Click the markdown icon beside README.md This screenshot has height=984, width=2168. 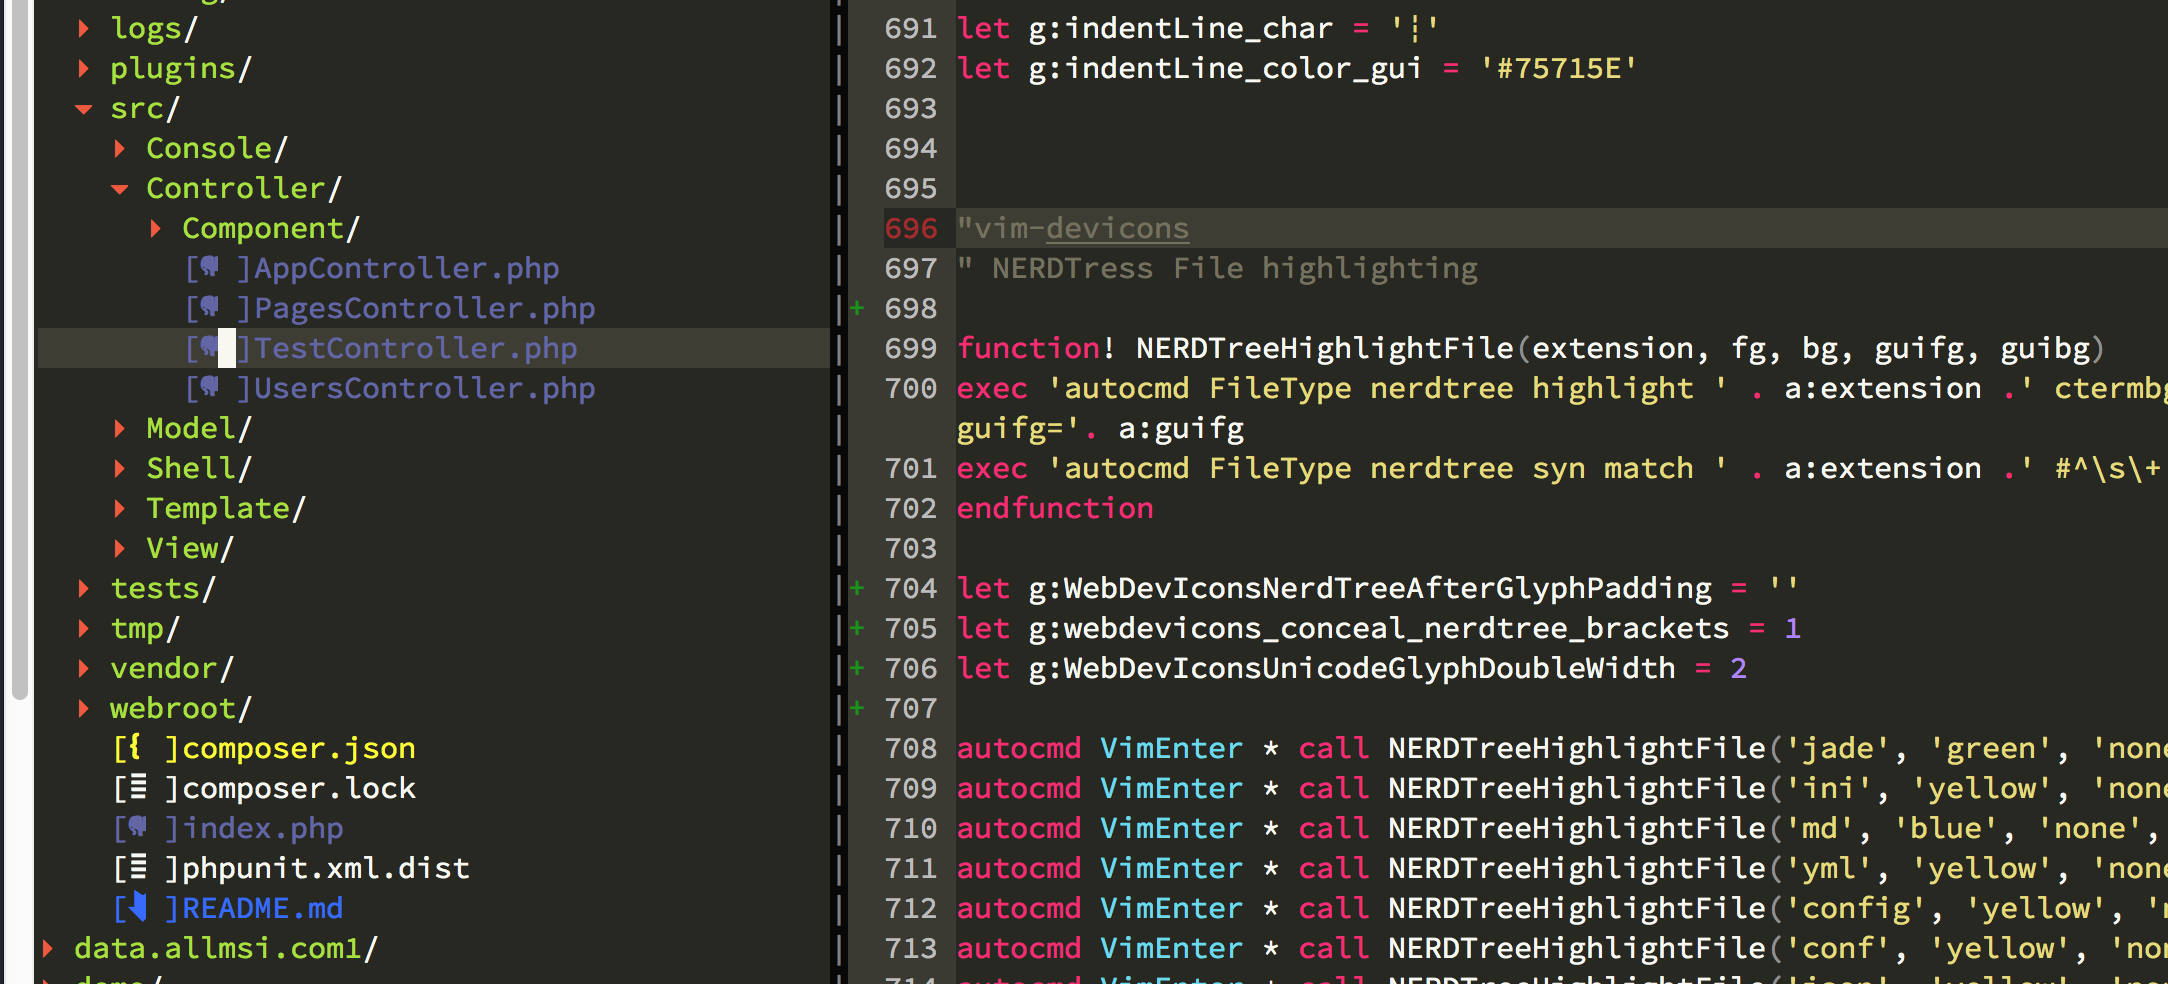137,907
